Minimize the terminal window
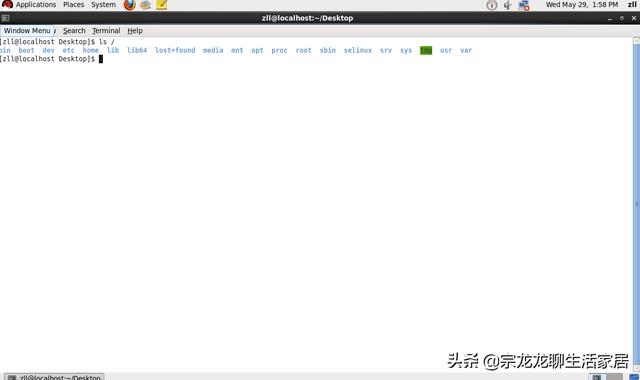640x380 pixels. [x=610, y=18]
